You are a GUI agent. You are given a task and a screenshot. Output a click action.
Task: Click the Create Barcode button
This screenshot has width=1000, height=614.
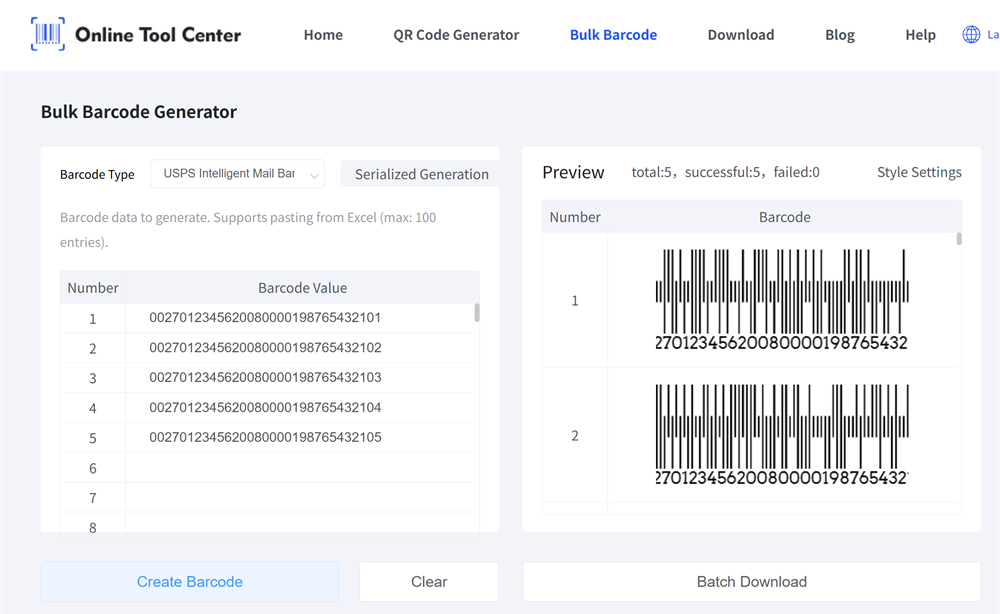189,581
